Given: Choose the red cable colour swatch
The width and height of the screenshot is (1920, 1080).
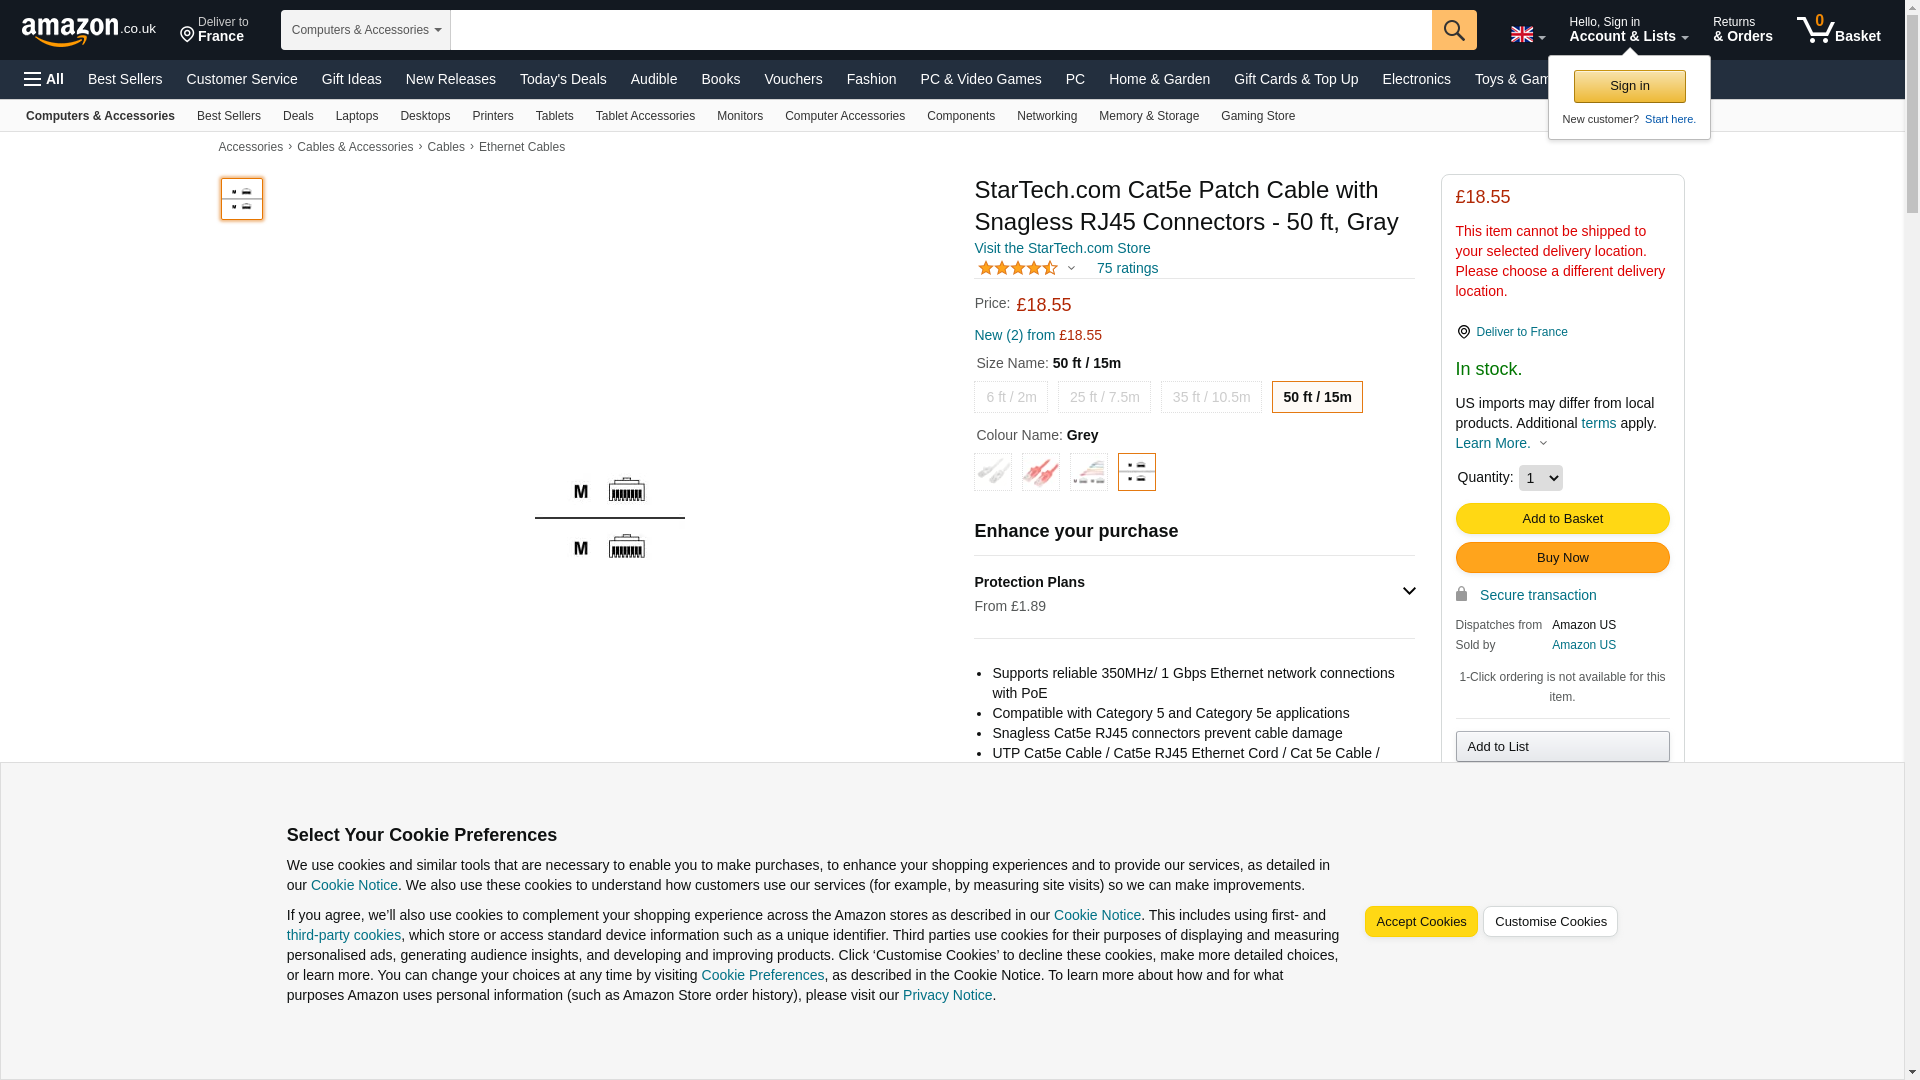Looking at the screenshot, I should 1040,472.
